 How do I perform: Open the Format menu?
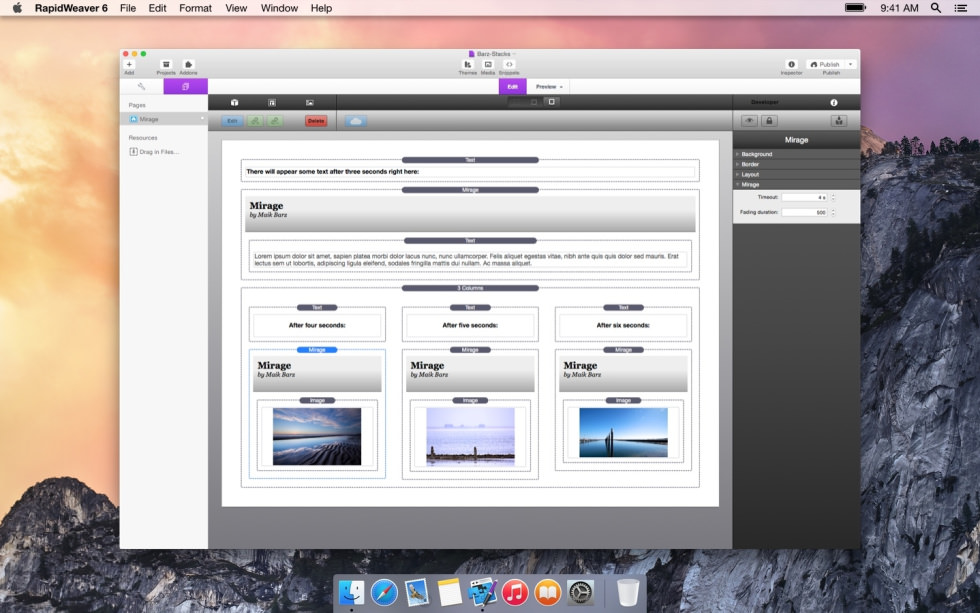(196, 8)
